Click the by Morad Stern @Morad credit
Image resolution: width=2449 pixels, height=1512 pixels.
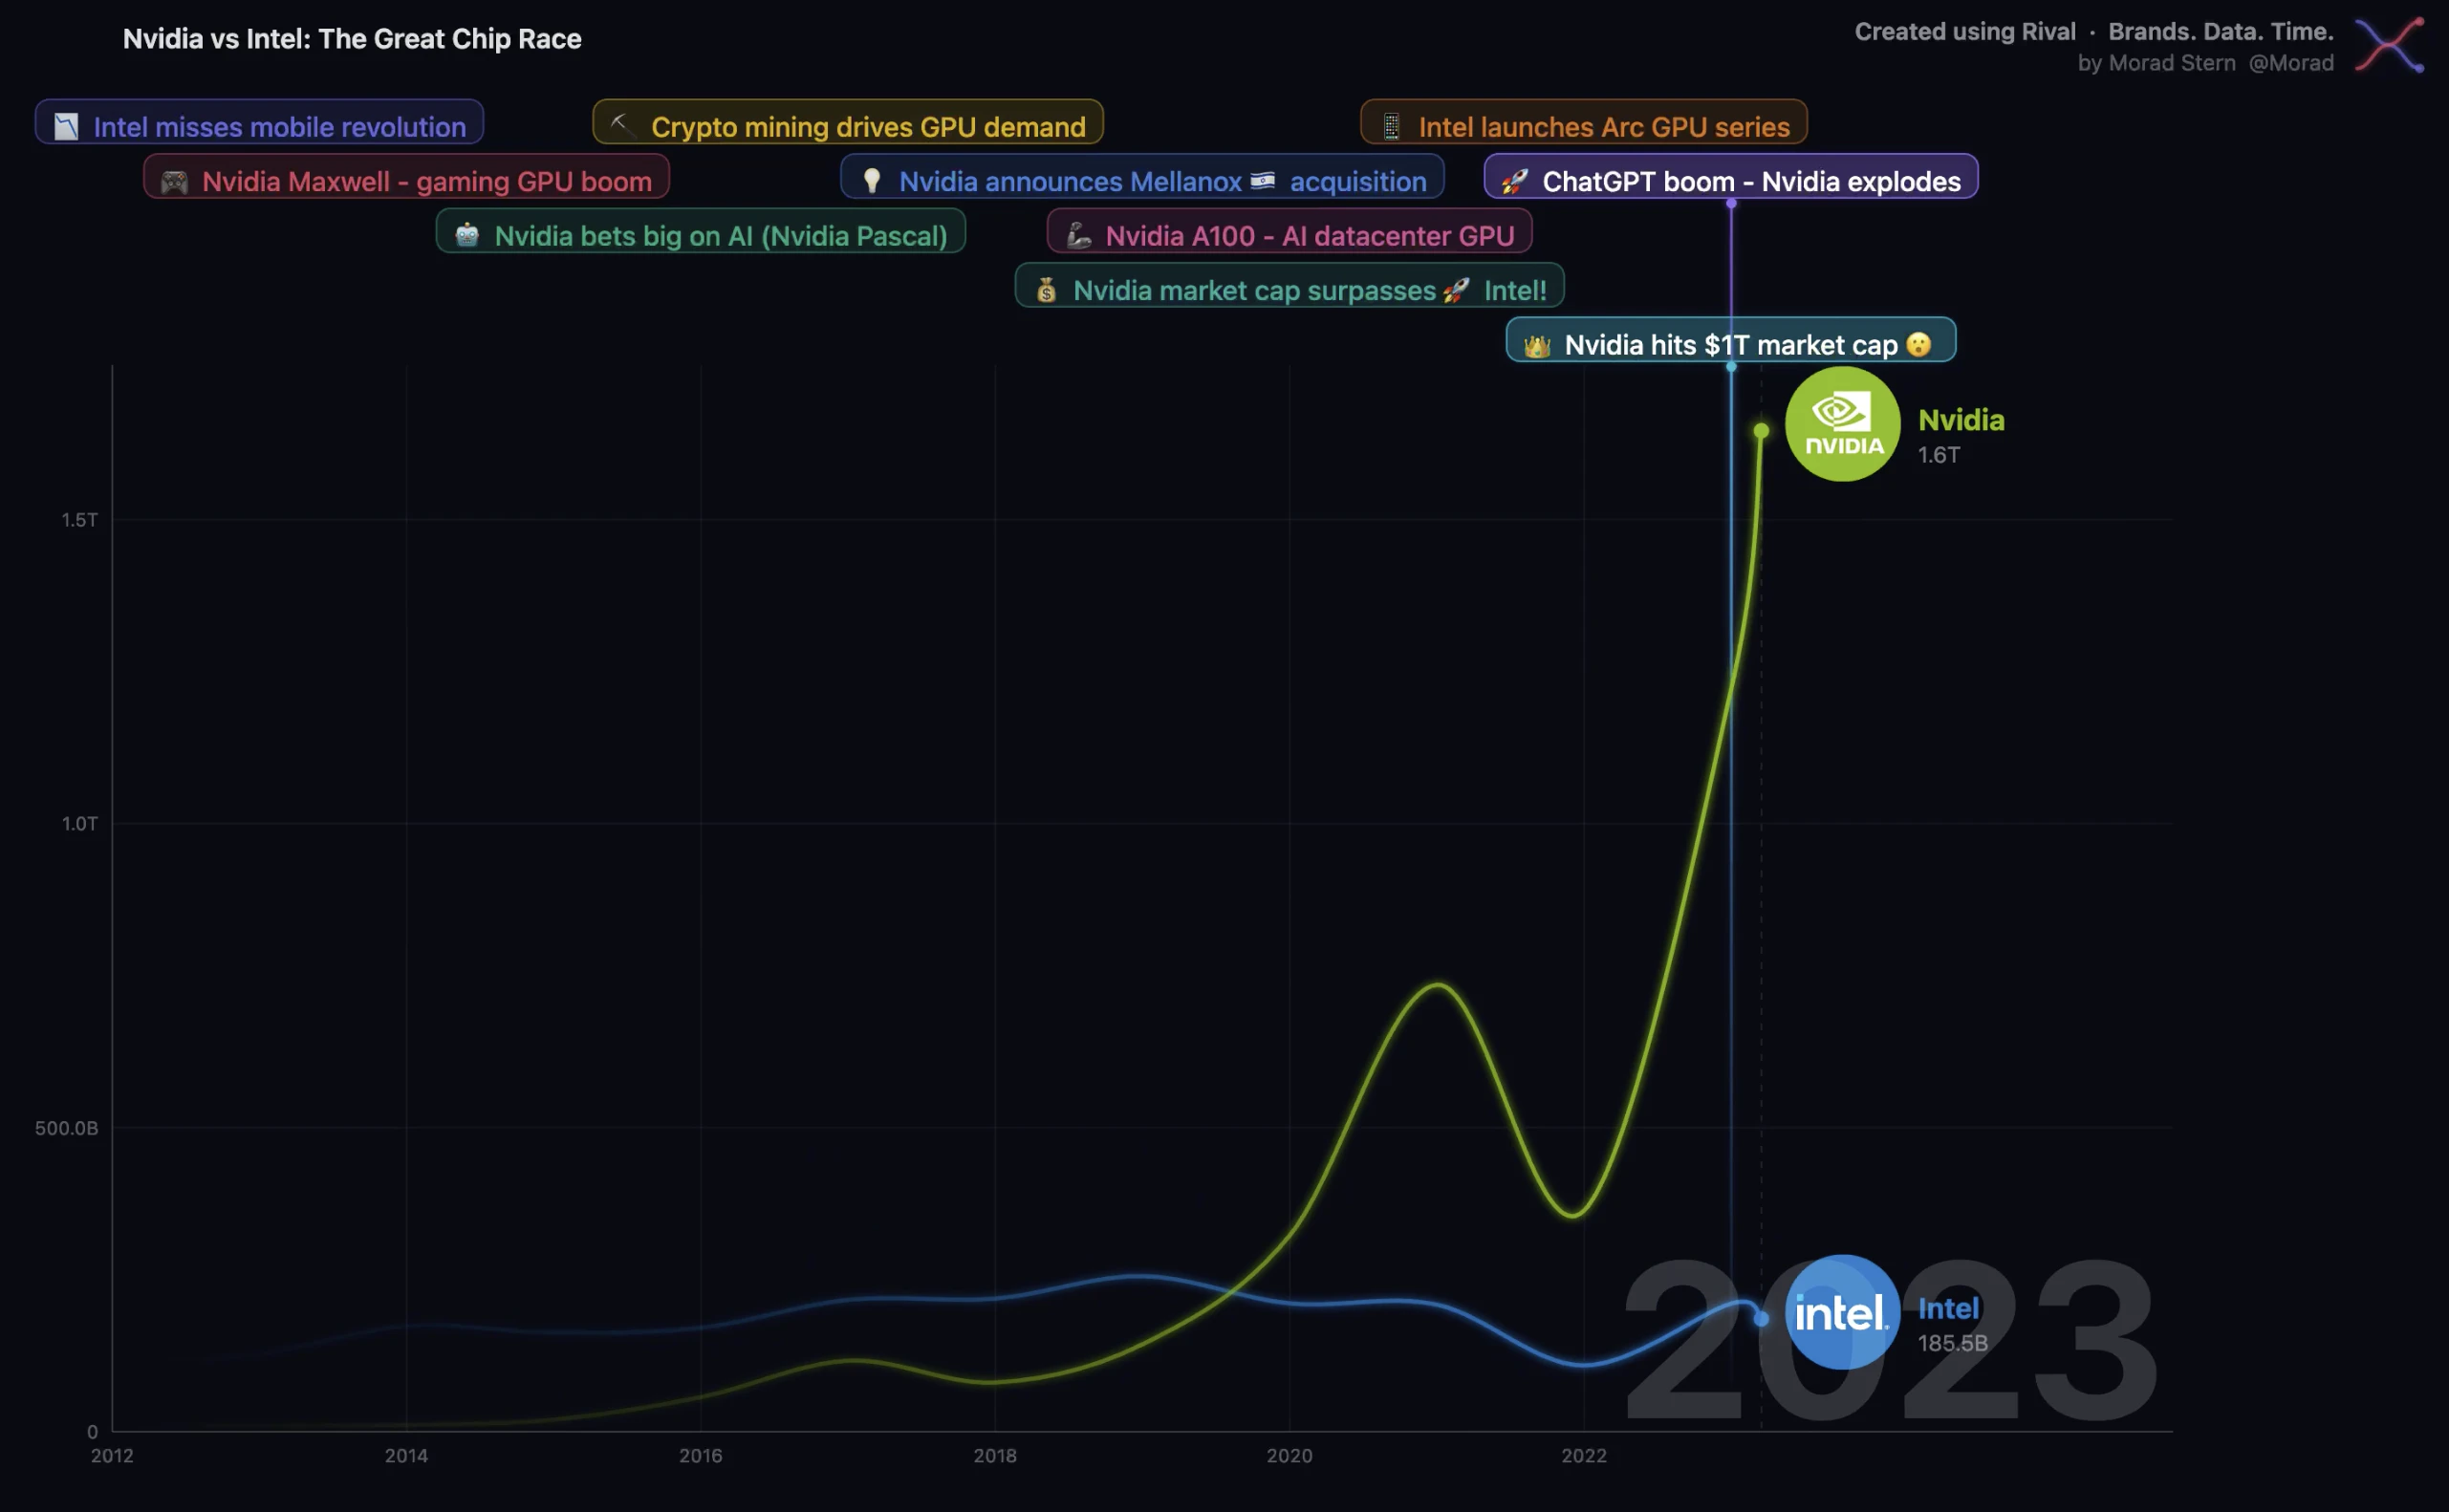tap(2205, 63)
